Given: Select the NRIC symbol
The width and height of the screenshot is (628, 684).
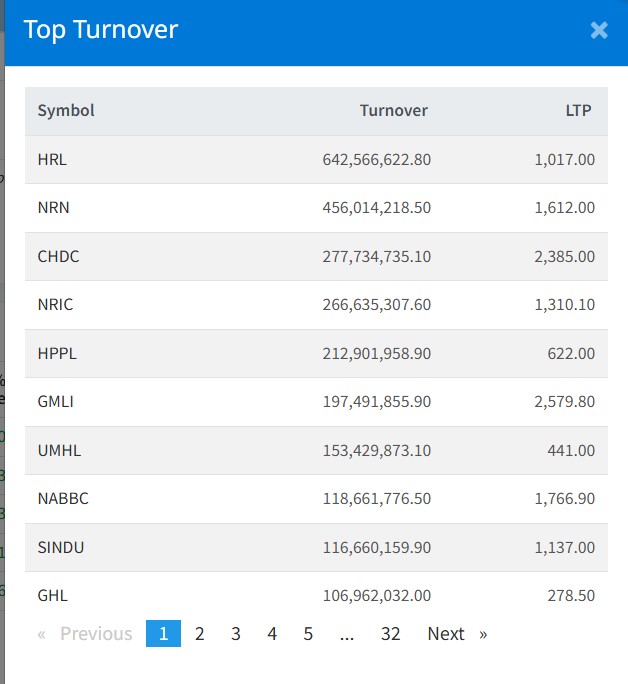Looking at the screenshot, I should coord(55,305).
